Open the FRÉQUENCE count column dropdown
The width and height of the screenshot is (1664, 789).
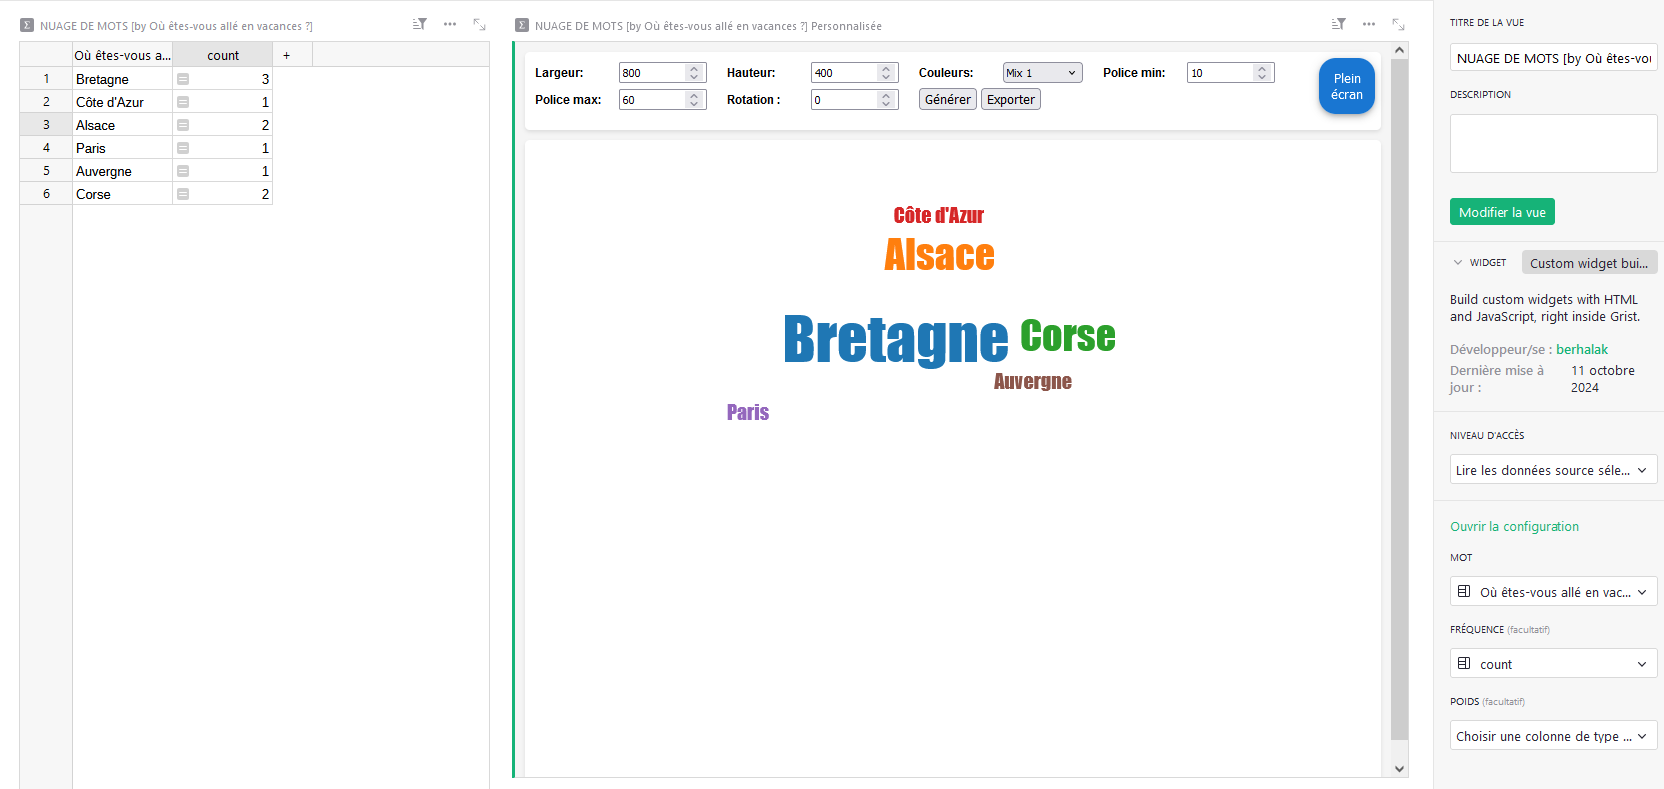[1553, 664]
